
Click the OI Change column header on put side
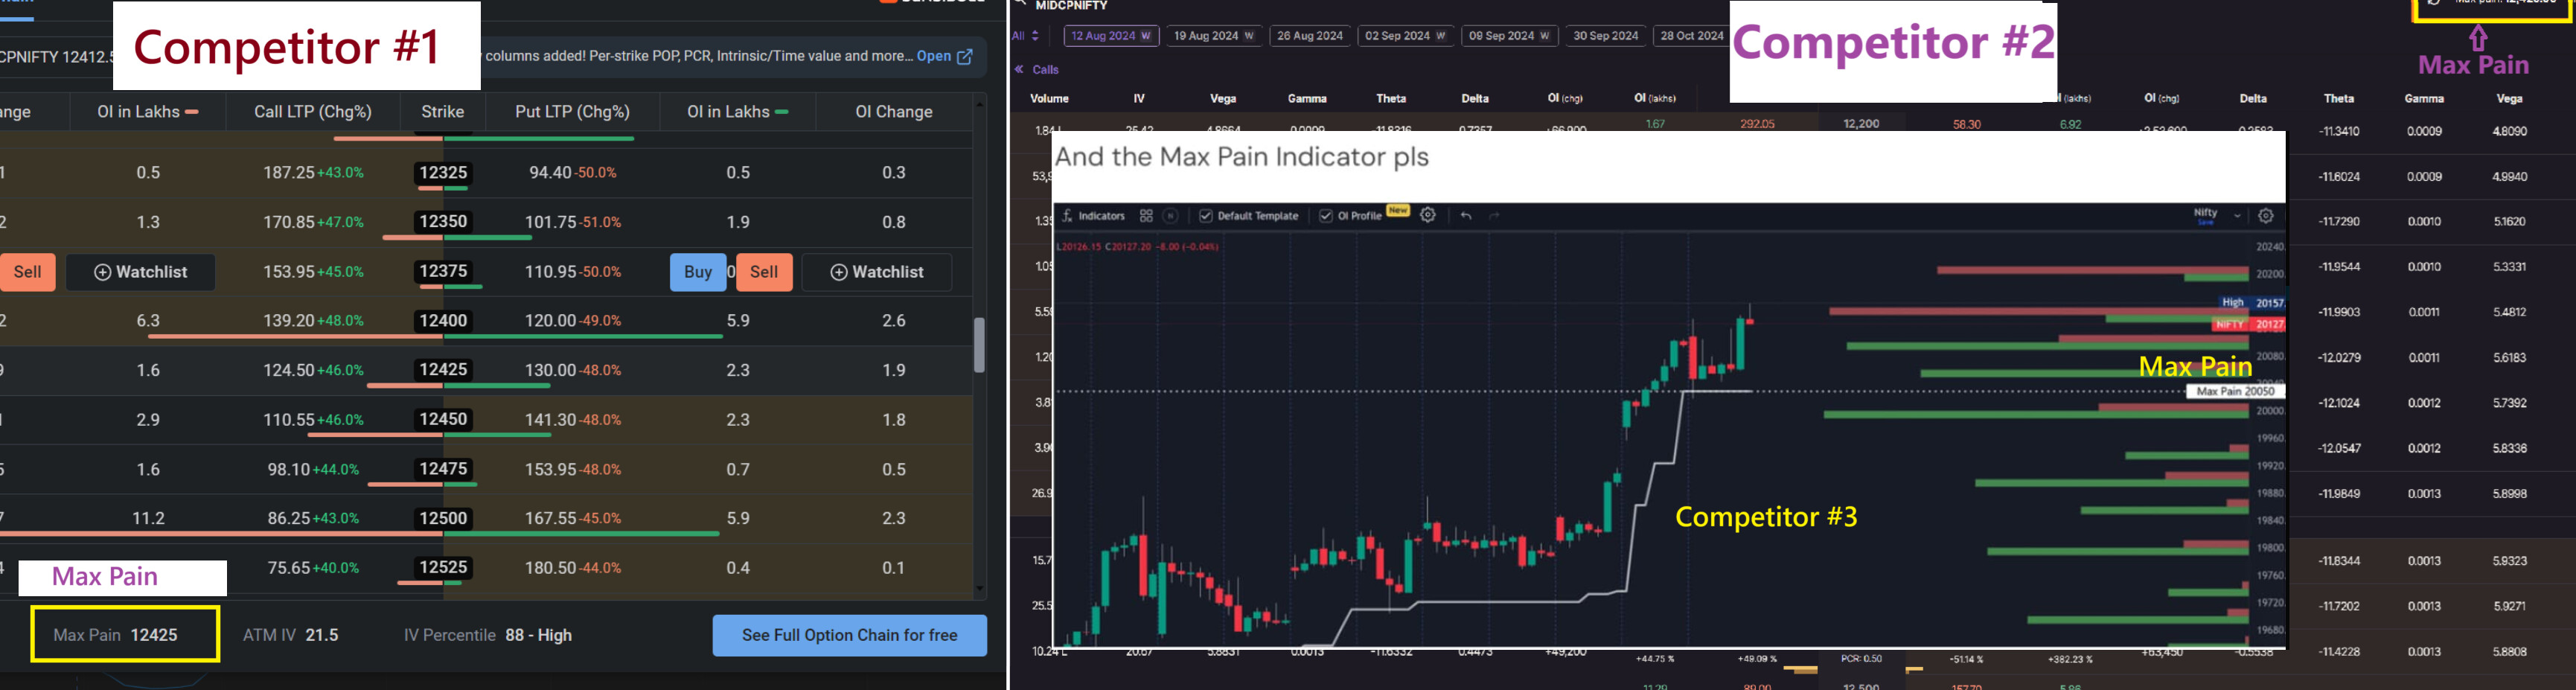coord(893,112)
